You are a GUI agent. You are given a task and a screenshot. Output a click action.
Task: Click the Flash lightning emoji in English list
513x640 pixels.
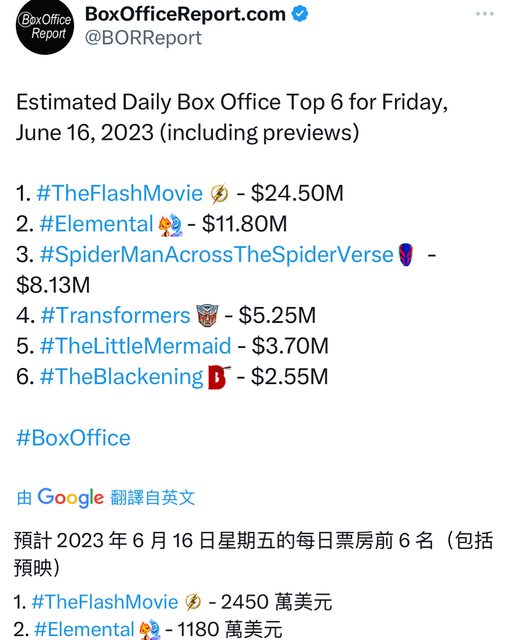point(220,193)
